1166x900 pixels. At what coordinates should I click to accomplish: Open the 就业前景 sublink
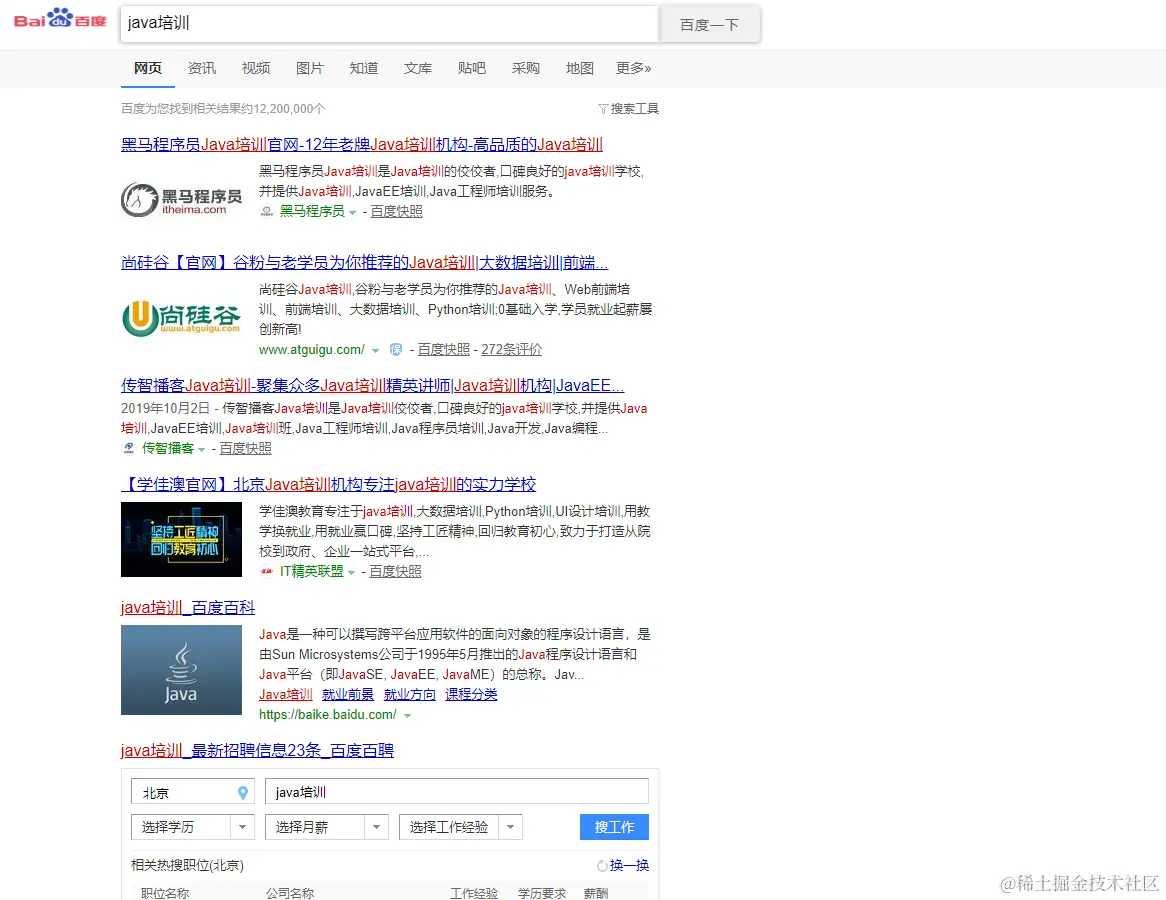click(348, 694)
